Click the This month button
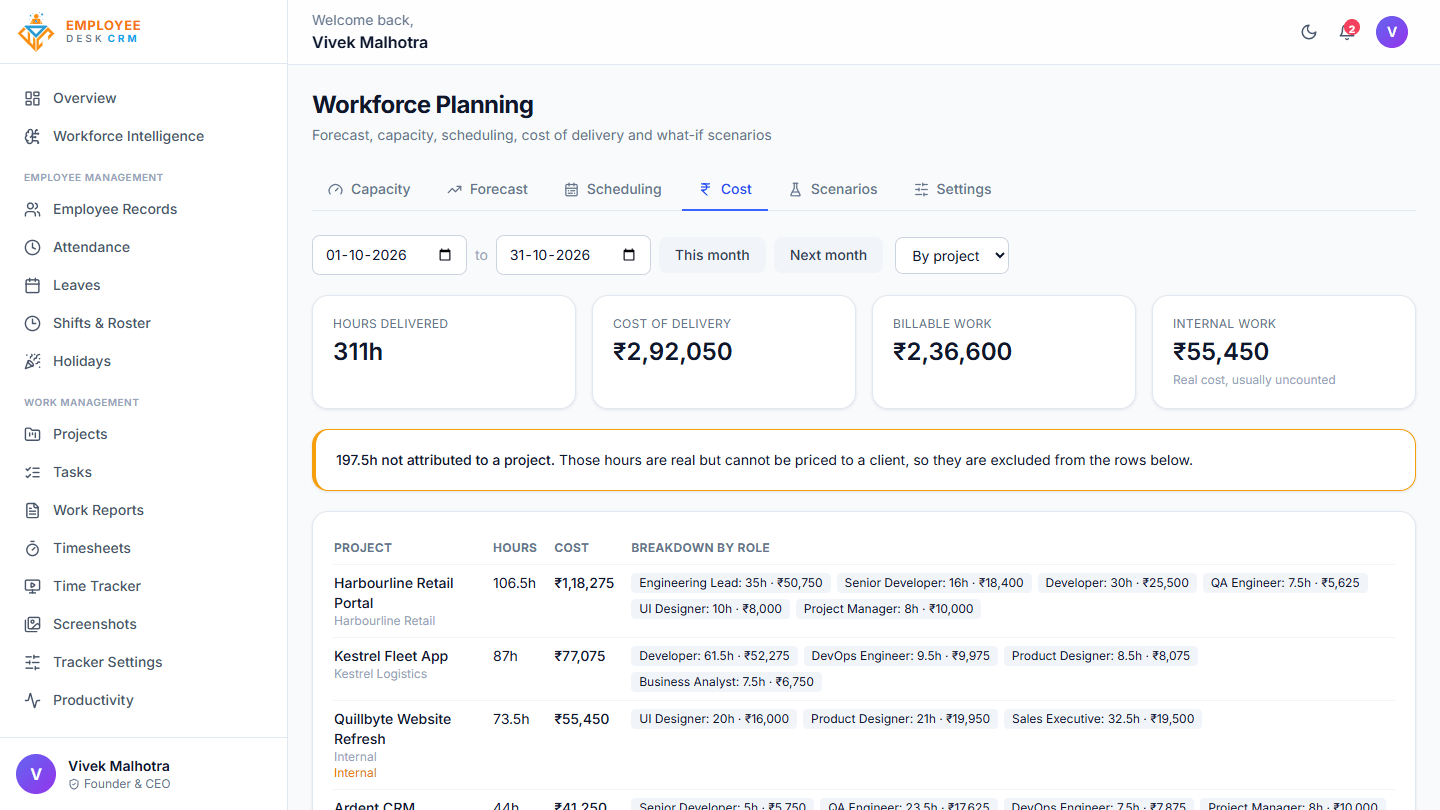The width and height of the screenshot is (1440, 810). pyautogui.click(x=712, y=255)
